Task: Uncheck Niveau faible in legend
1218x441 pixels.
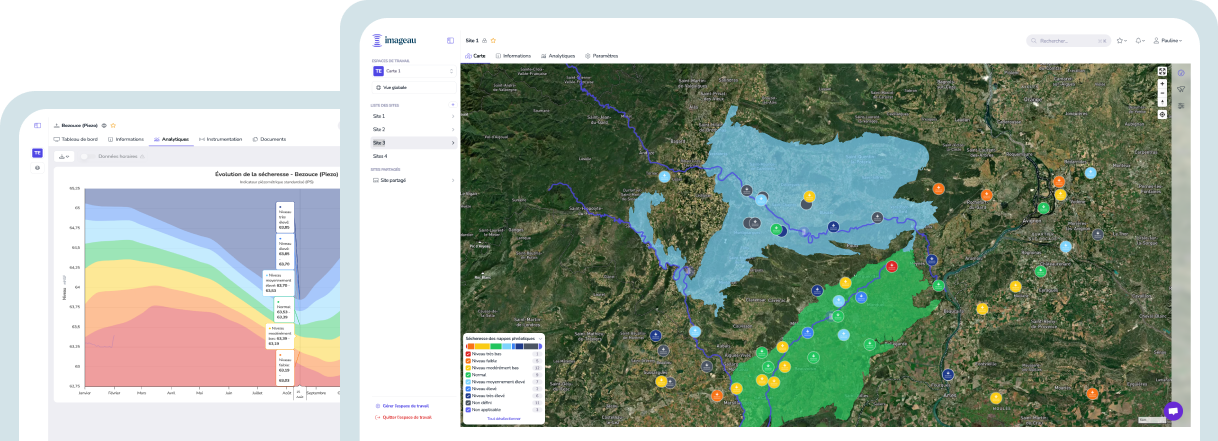Action: [468, 361]
